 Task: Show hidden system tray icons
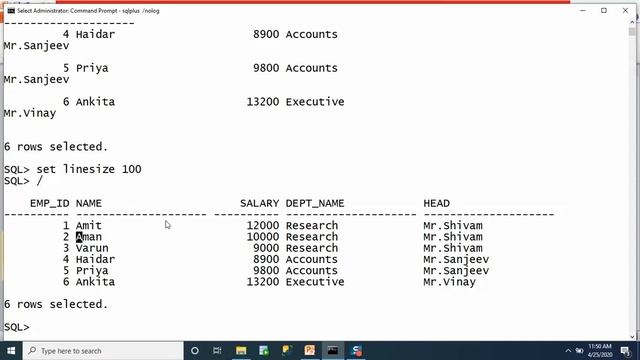click(x=568, y=351)
